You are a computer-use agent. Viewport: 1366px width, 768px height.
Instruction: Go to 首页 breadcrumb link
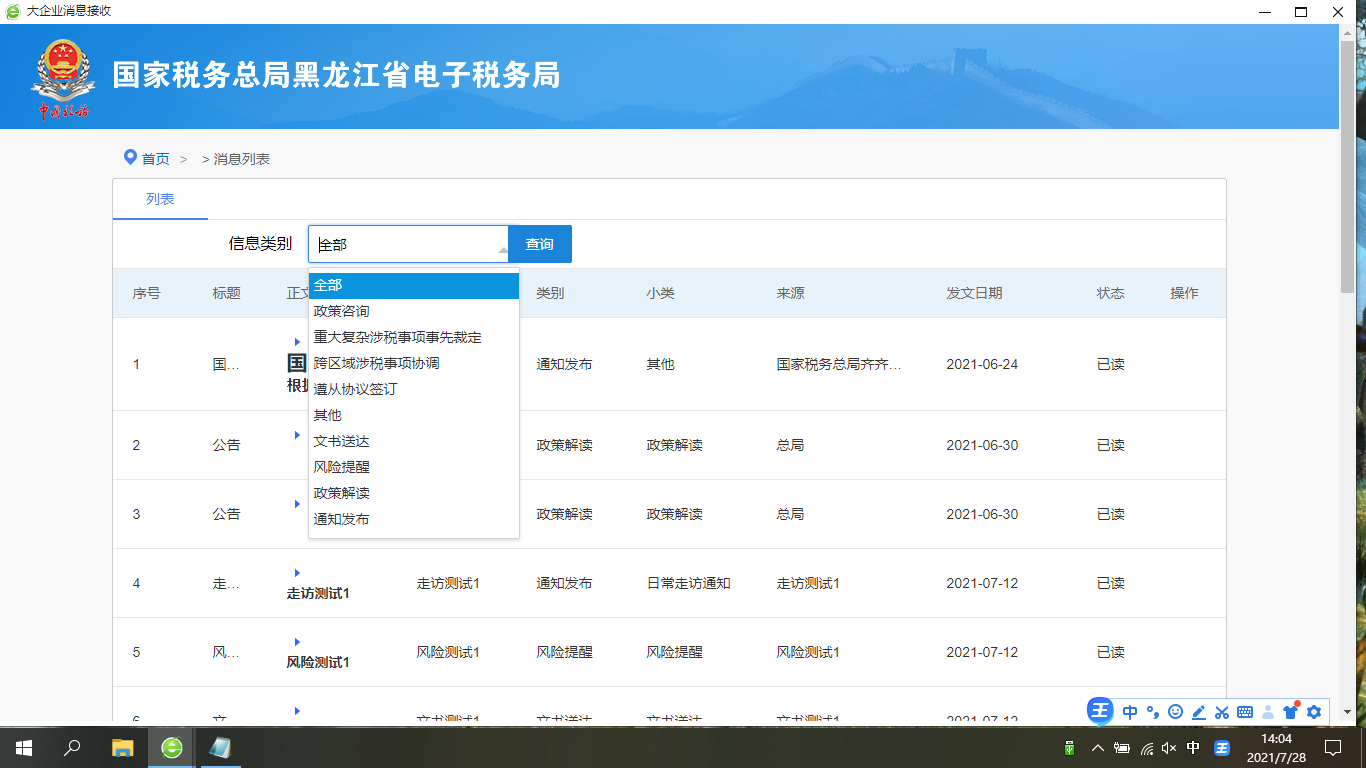(155, 159)
